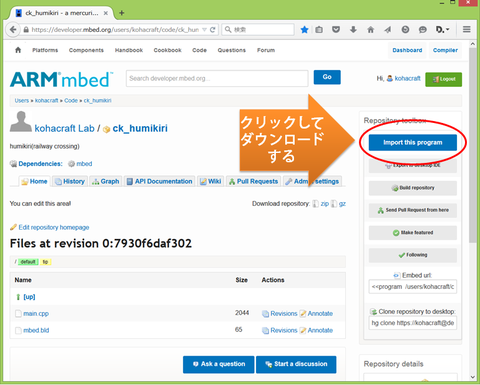Open the ck_humikiri program title link
Image resolution: width=480 pixels, height=385 pixels.
140,128
